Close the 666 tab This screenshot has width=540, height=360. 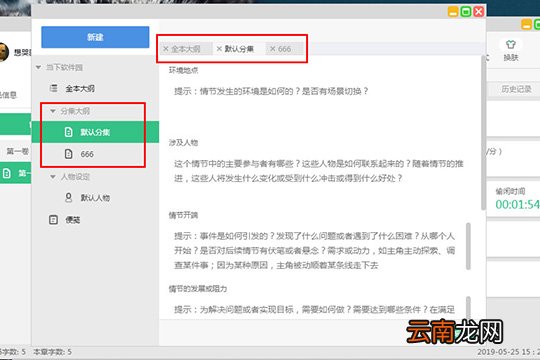click(x=272, y=49)
